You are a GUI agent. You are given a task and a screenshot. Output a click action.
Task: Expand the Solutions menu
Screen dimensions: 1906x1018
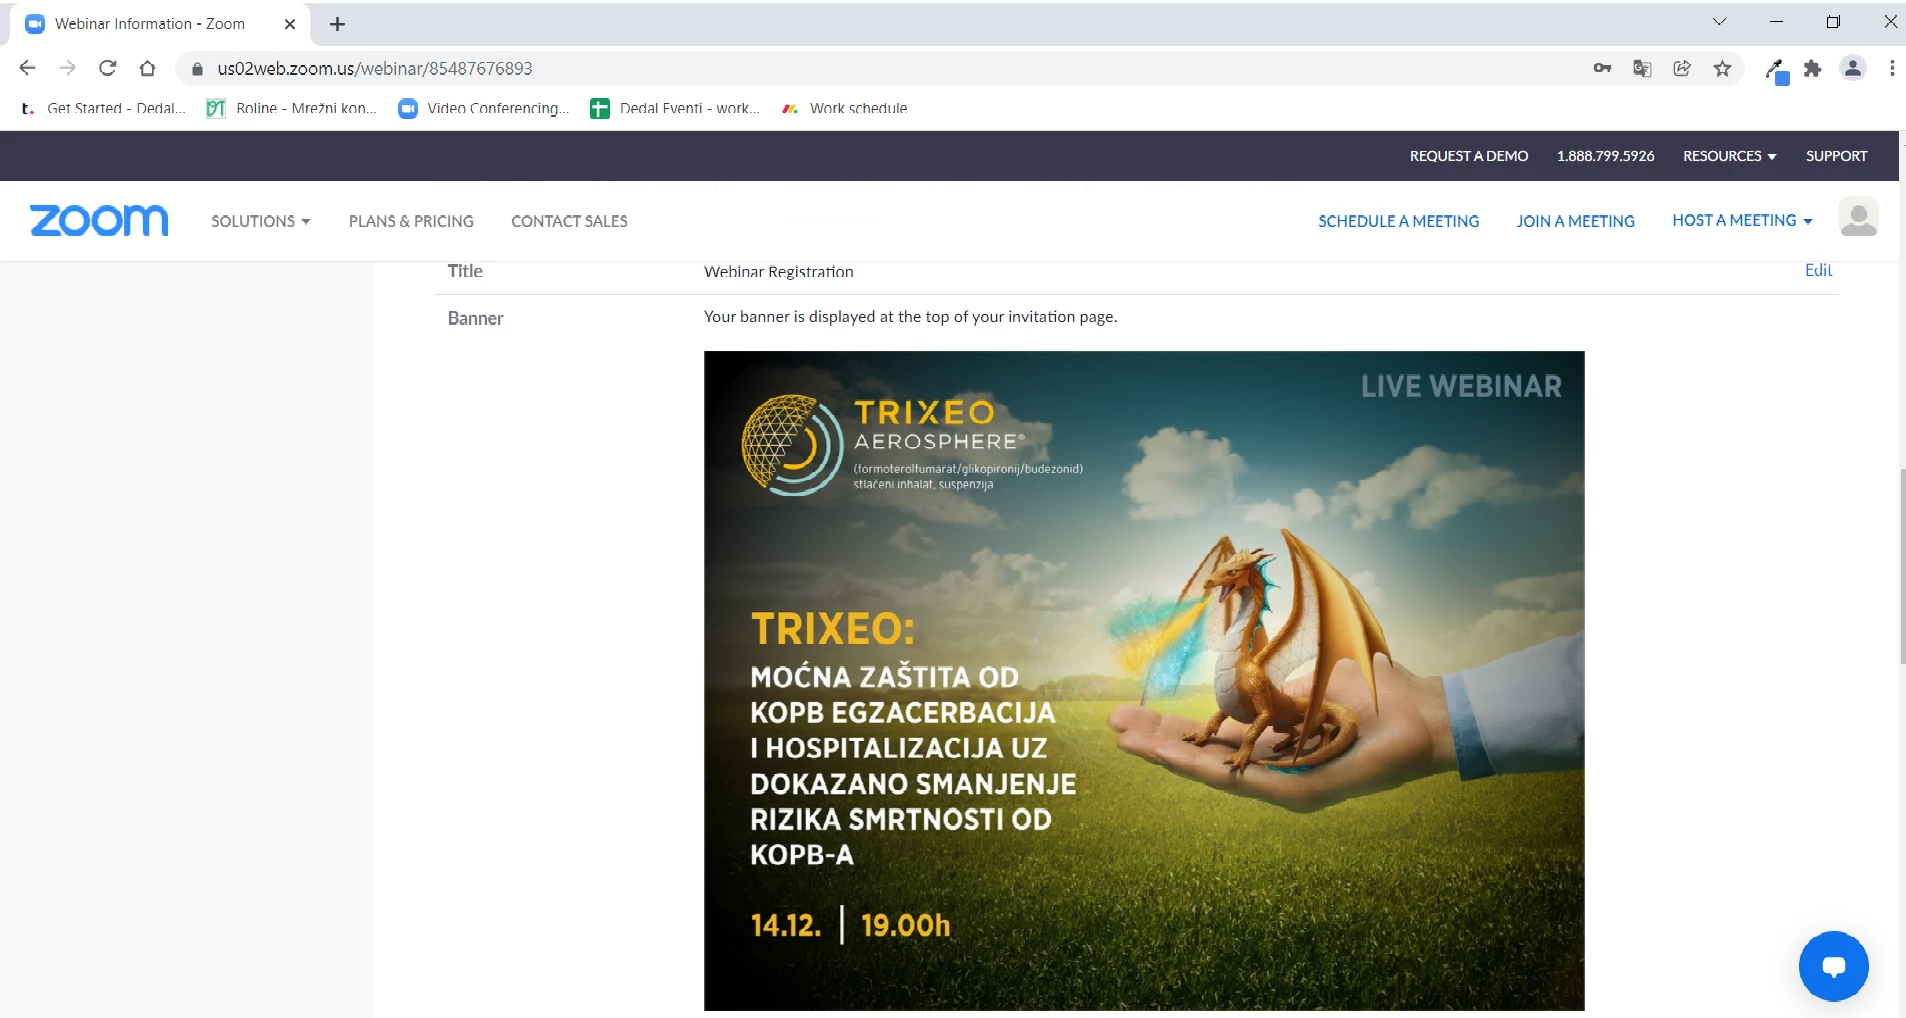coord(260,221)
